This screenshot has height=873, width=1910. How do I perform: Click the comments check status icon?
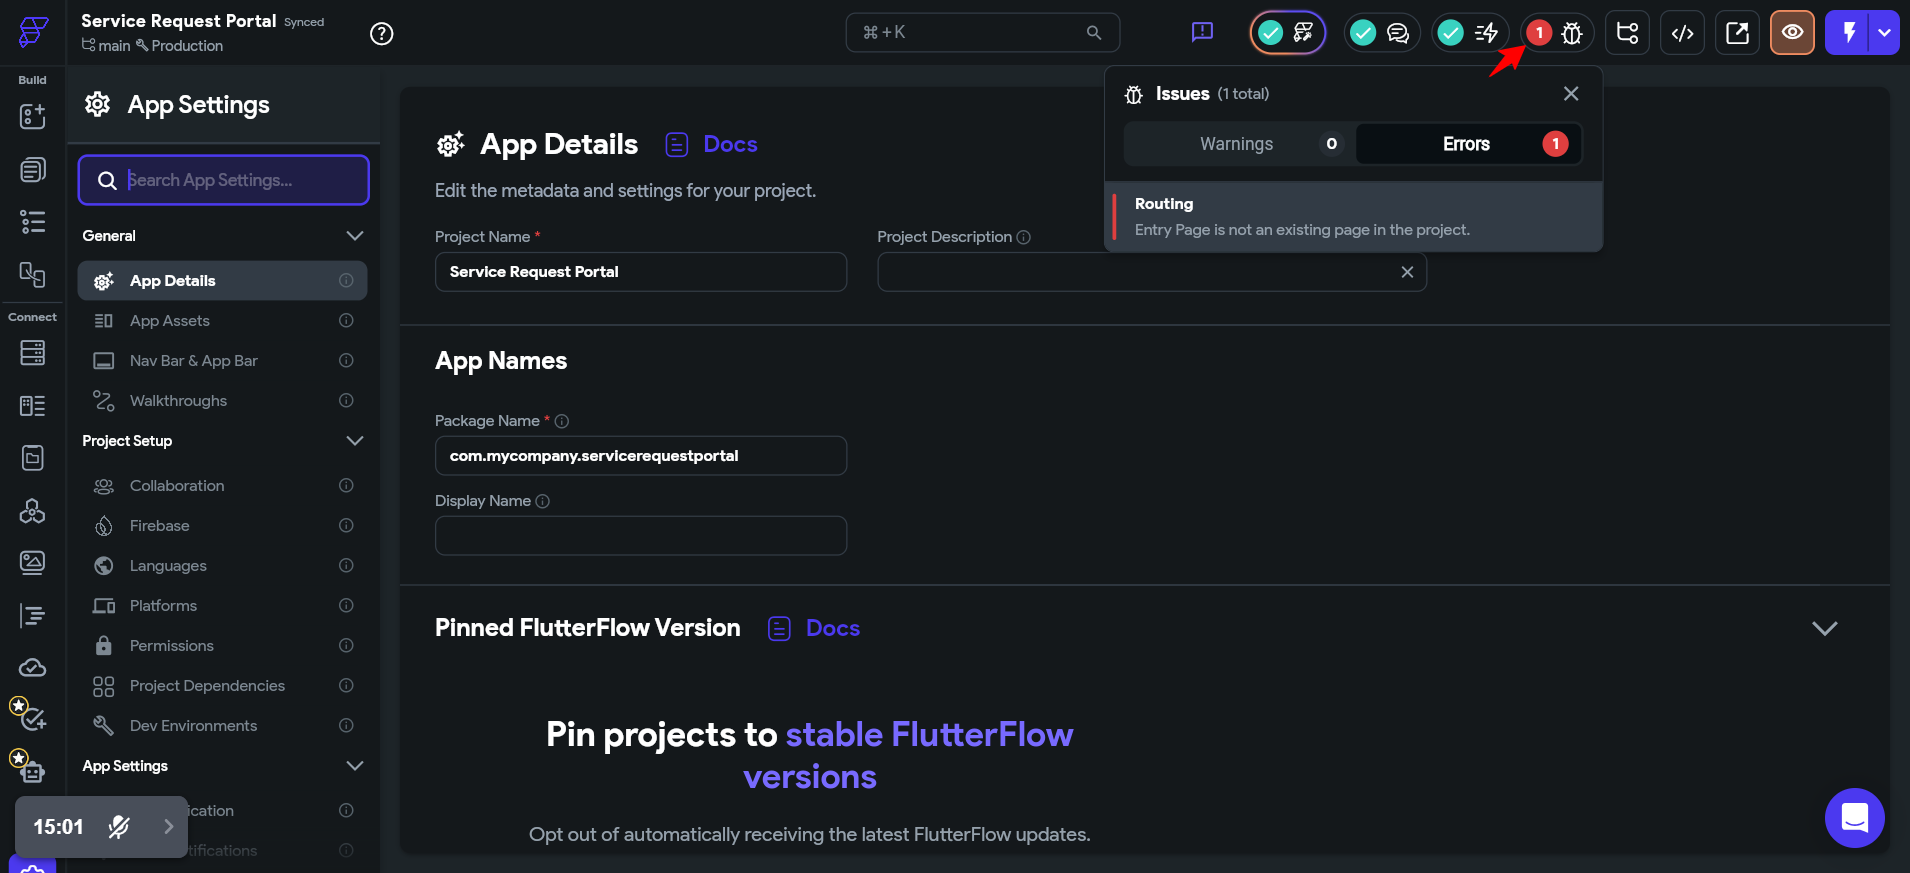click(1381, 33)
